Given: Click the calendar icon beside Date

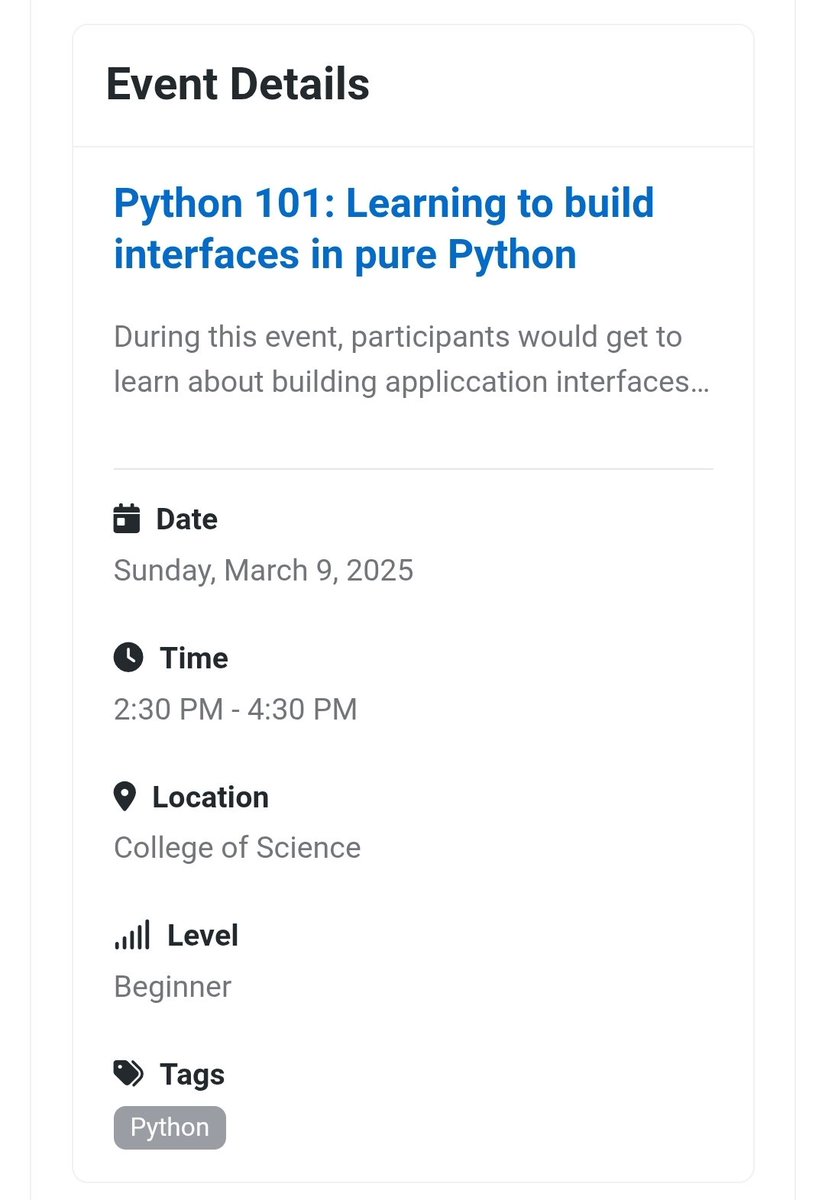Looking at the screenshot, I should tap(126, 519).
